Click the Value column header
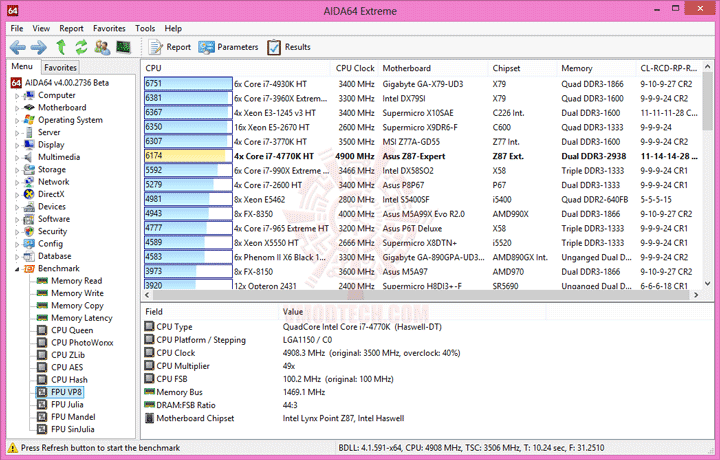This screenshot has height=460, width=720. (x=412, y=312)
